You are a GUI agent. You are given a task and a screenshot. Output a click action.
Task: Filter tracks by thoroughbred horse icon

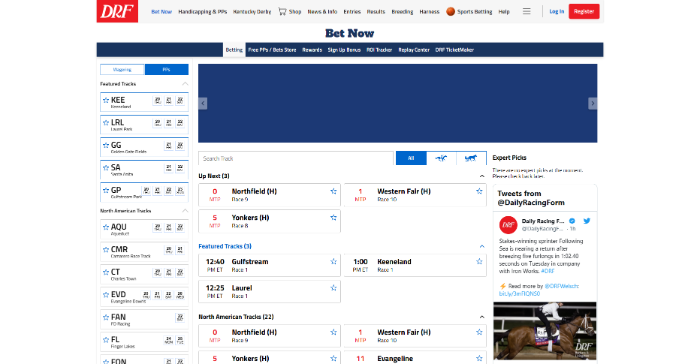(441, 158)
